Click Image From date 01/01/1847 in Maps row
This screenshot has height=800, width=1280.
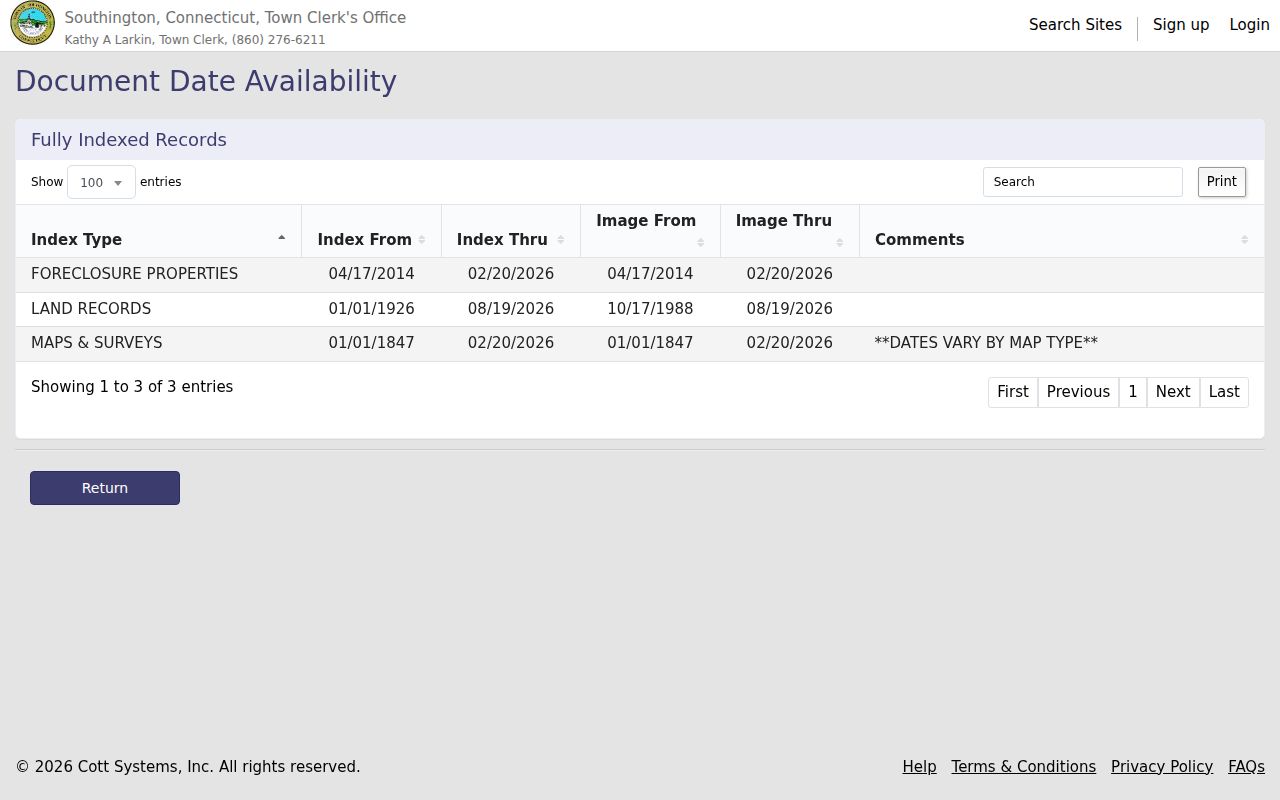(650, 343)
